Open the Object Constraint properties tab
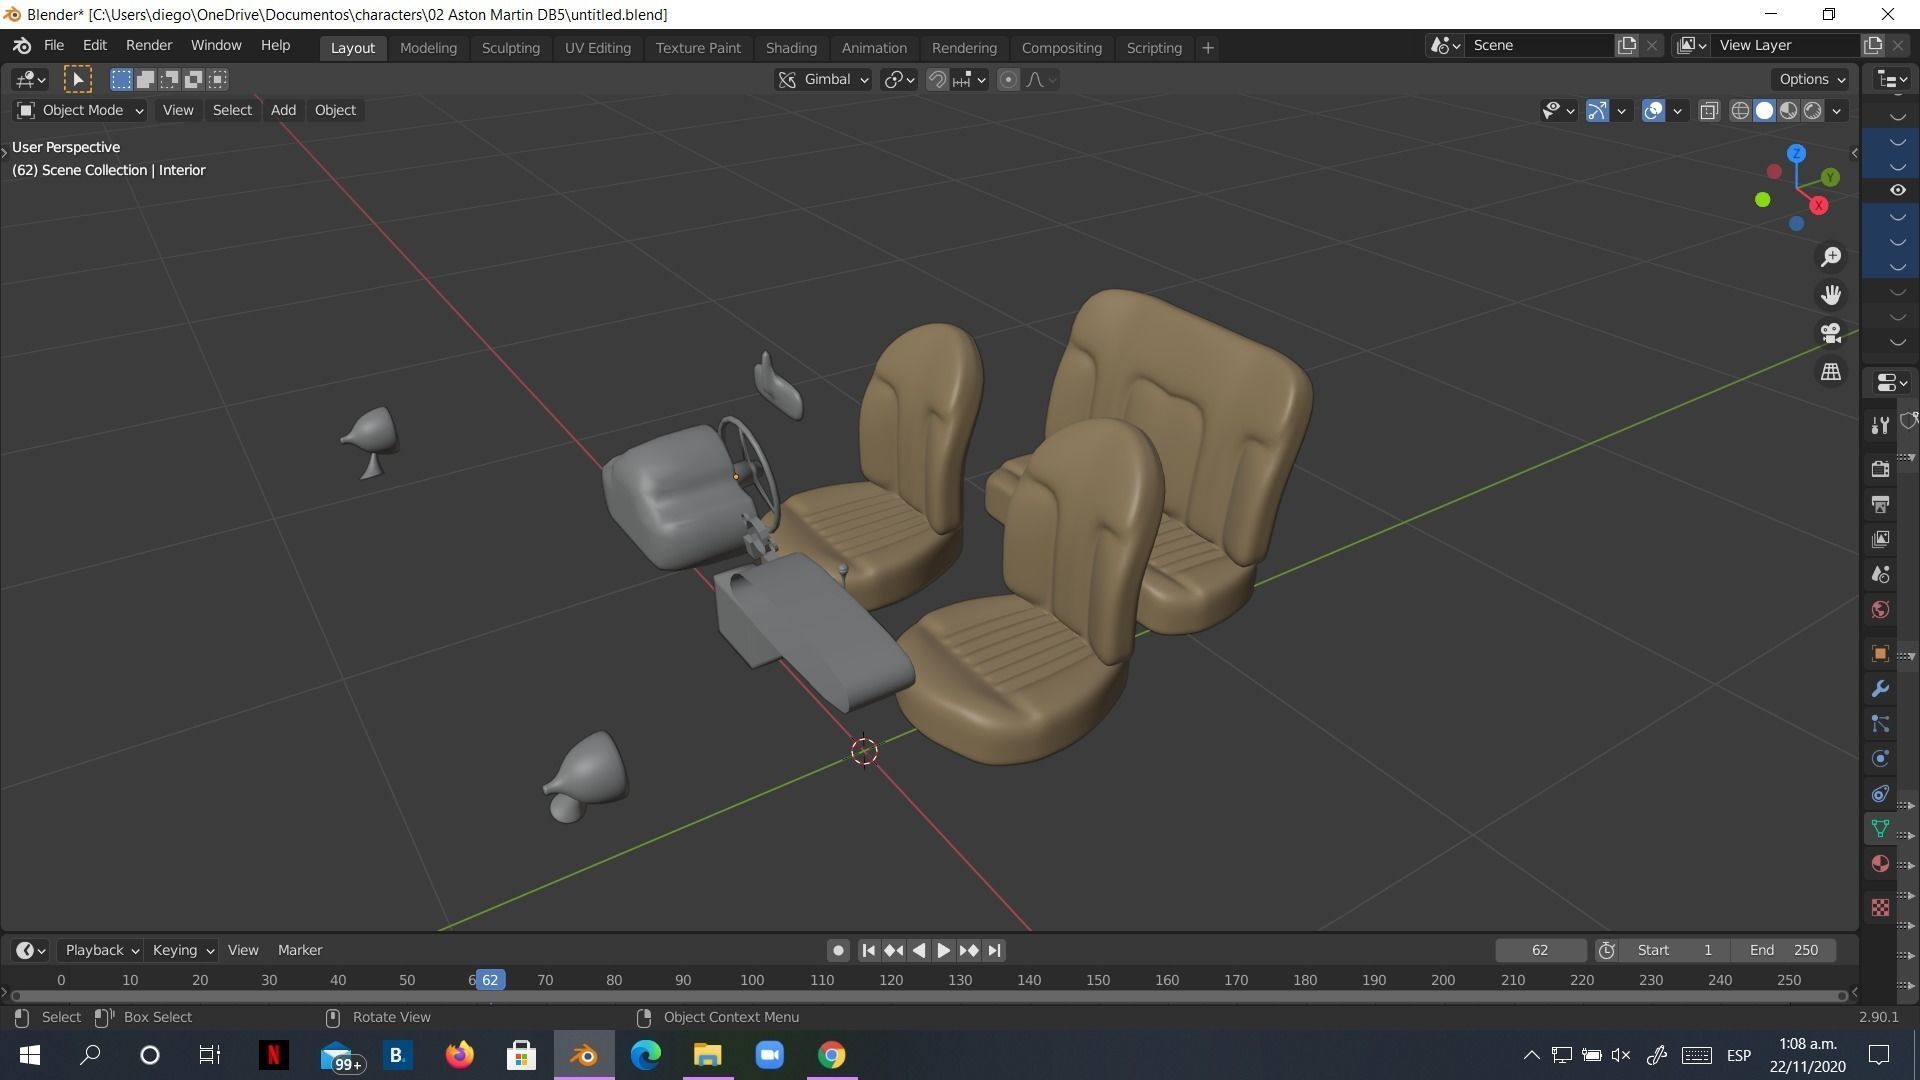 1880,793
